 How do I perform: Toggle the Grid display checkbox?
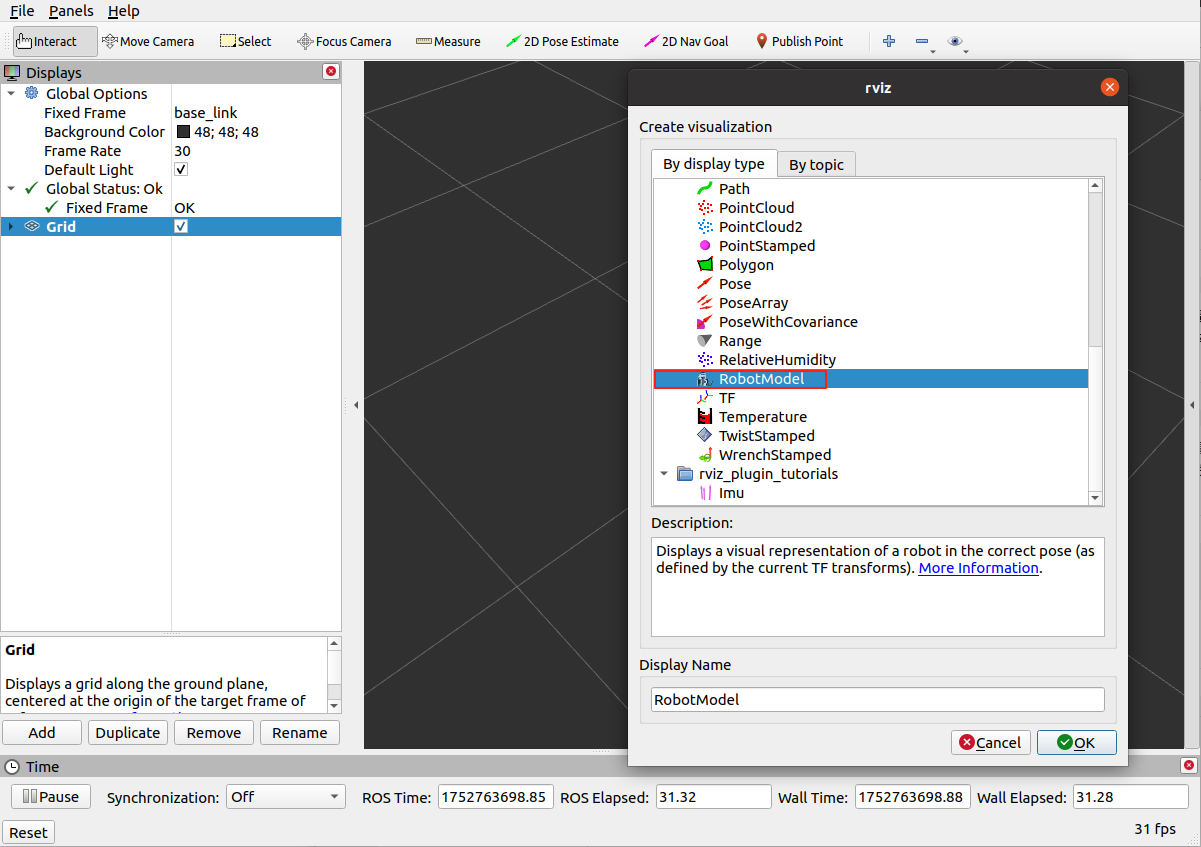click(x=181, y=226)
